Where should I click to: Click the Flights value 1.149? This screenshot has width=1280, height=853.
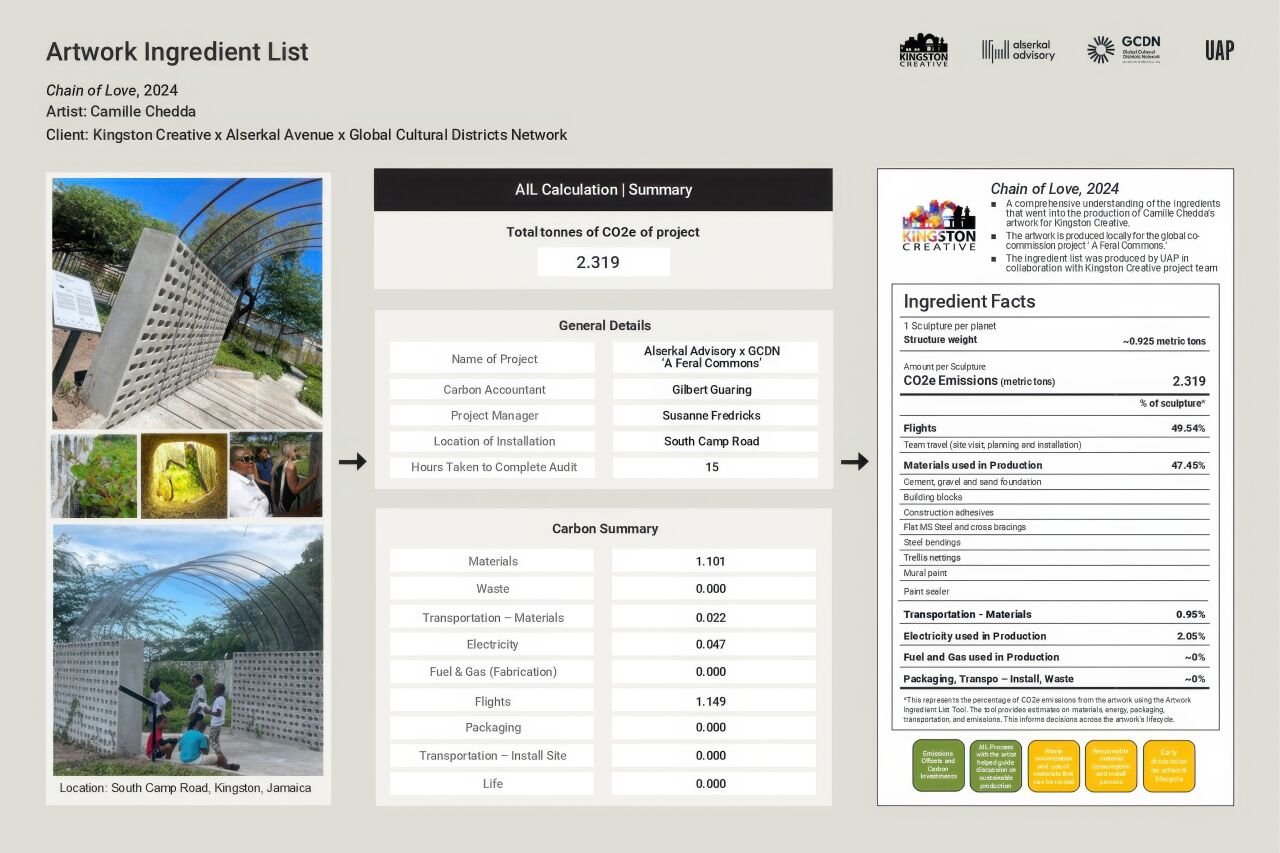pos(713,701)
